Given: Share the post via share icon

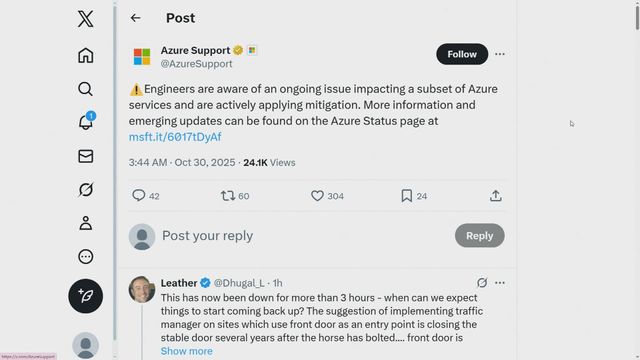Looking at the screenshot, I should click(496, 196).
